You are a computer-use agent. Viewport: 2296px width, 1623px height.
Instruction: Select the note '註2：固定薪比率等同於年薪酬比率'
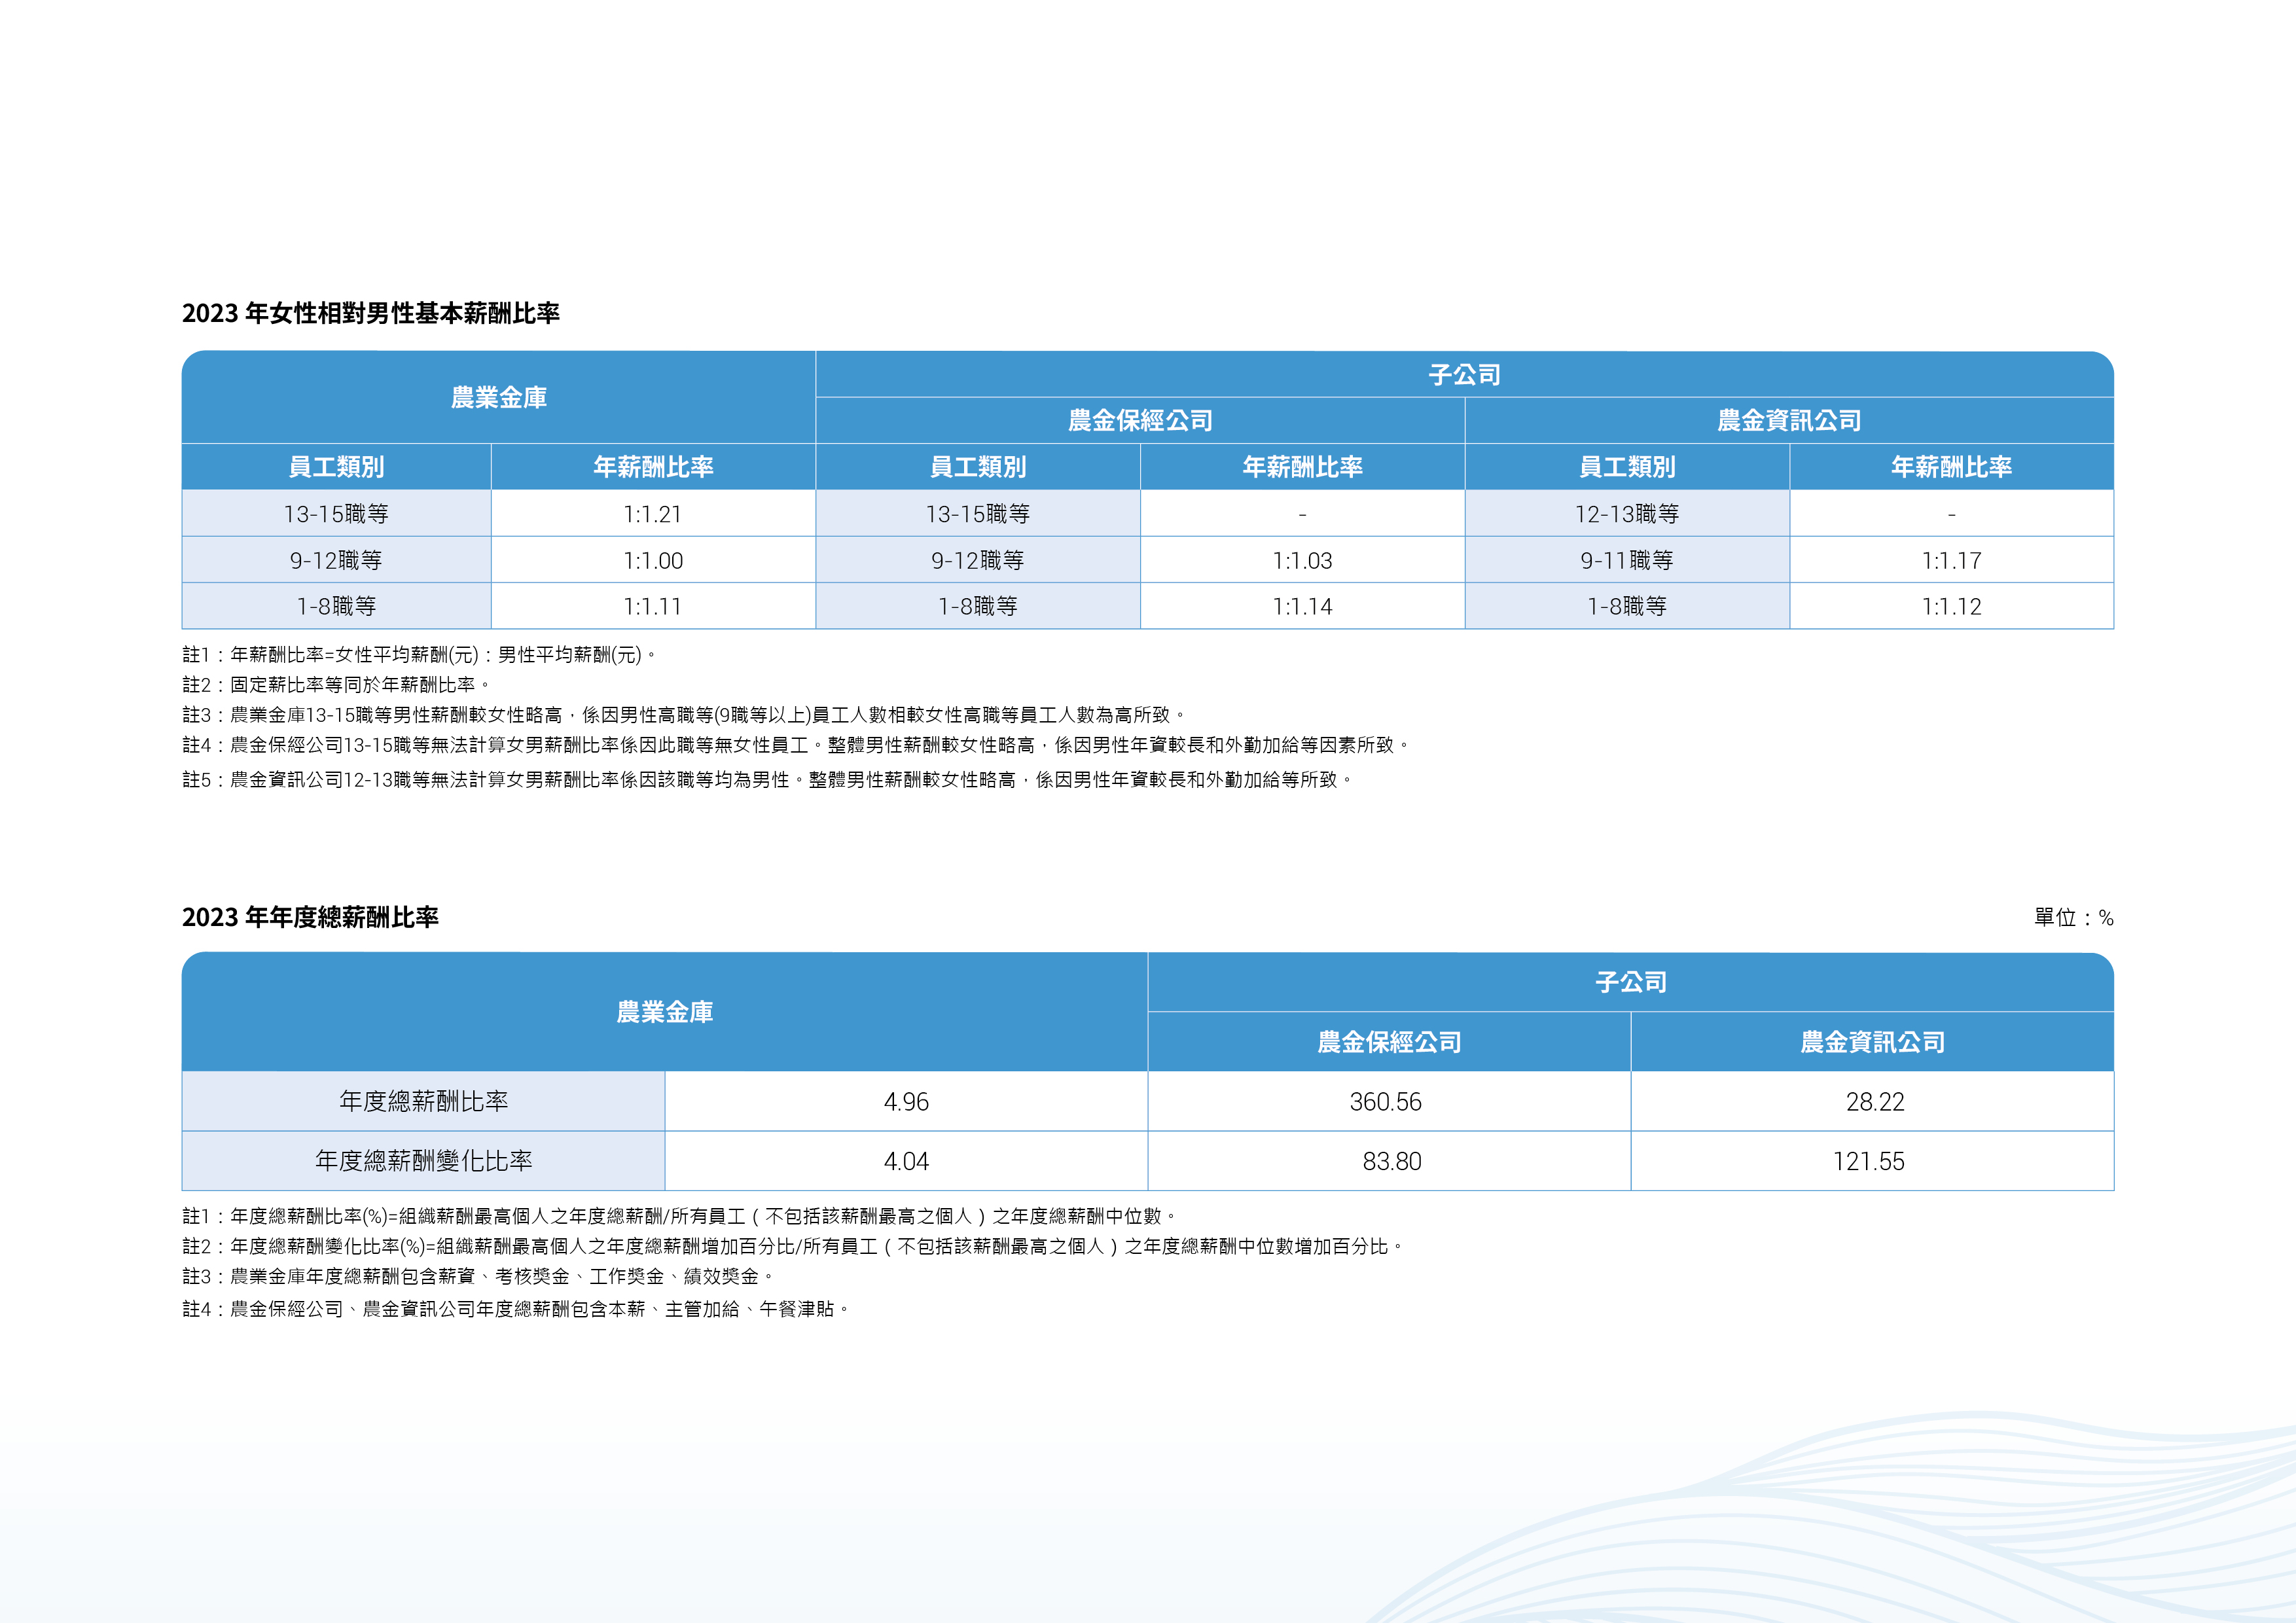coord(337,685)
